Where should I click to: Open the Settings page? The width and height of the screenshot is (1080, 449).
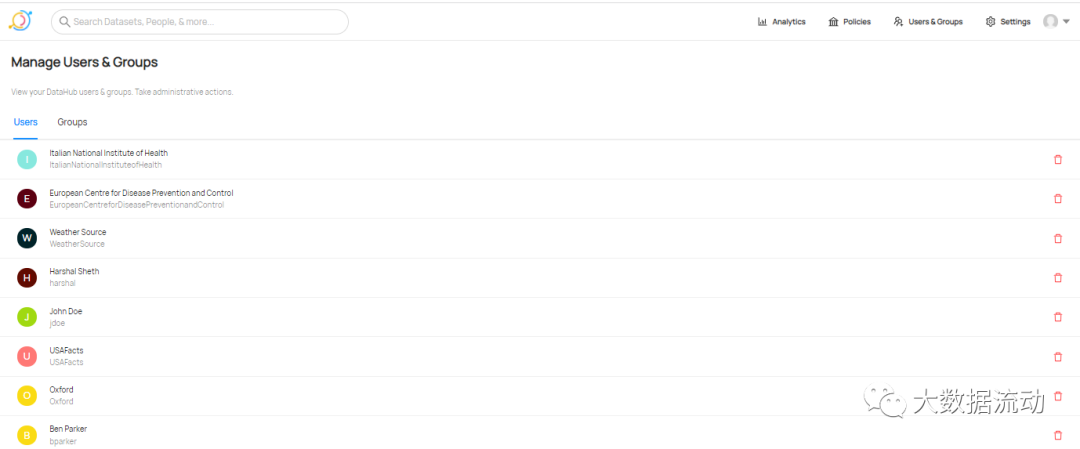1008,21
